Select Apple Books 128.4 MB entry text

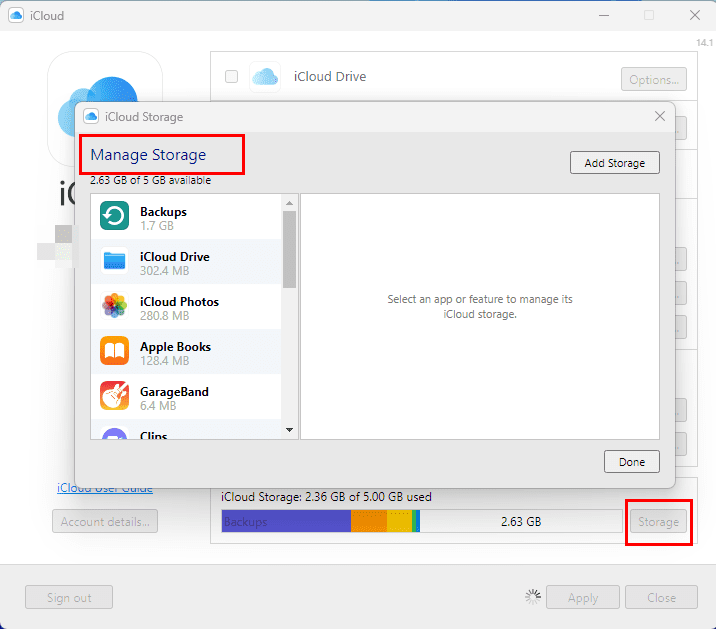175,353
